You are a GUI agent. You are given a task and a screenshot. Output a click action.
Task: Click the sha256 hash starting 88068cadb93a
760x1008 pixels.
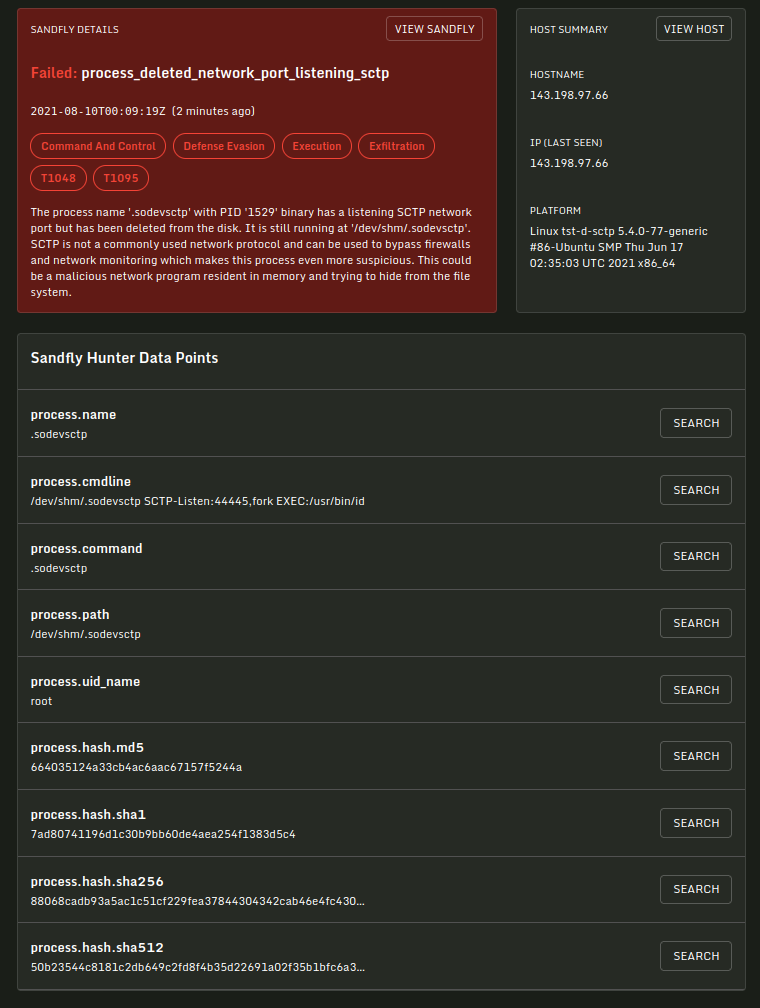pos(197,901)
